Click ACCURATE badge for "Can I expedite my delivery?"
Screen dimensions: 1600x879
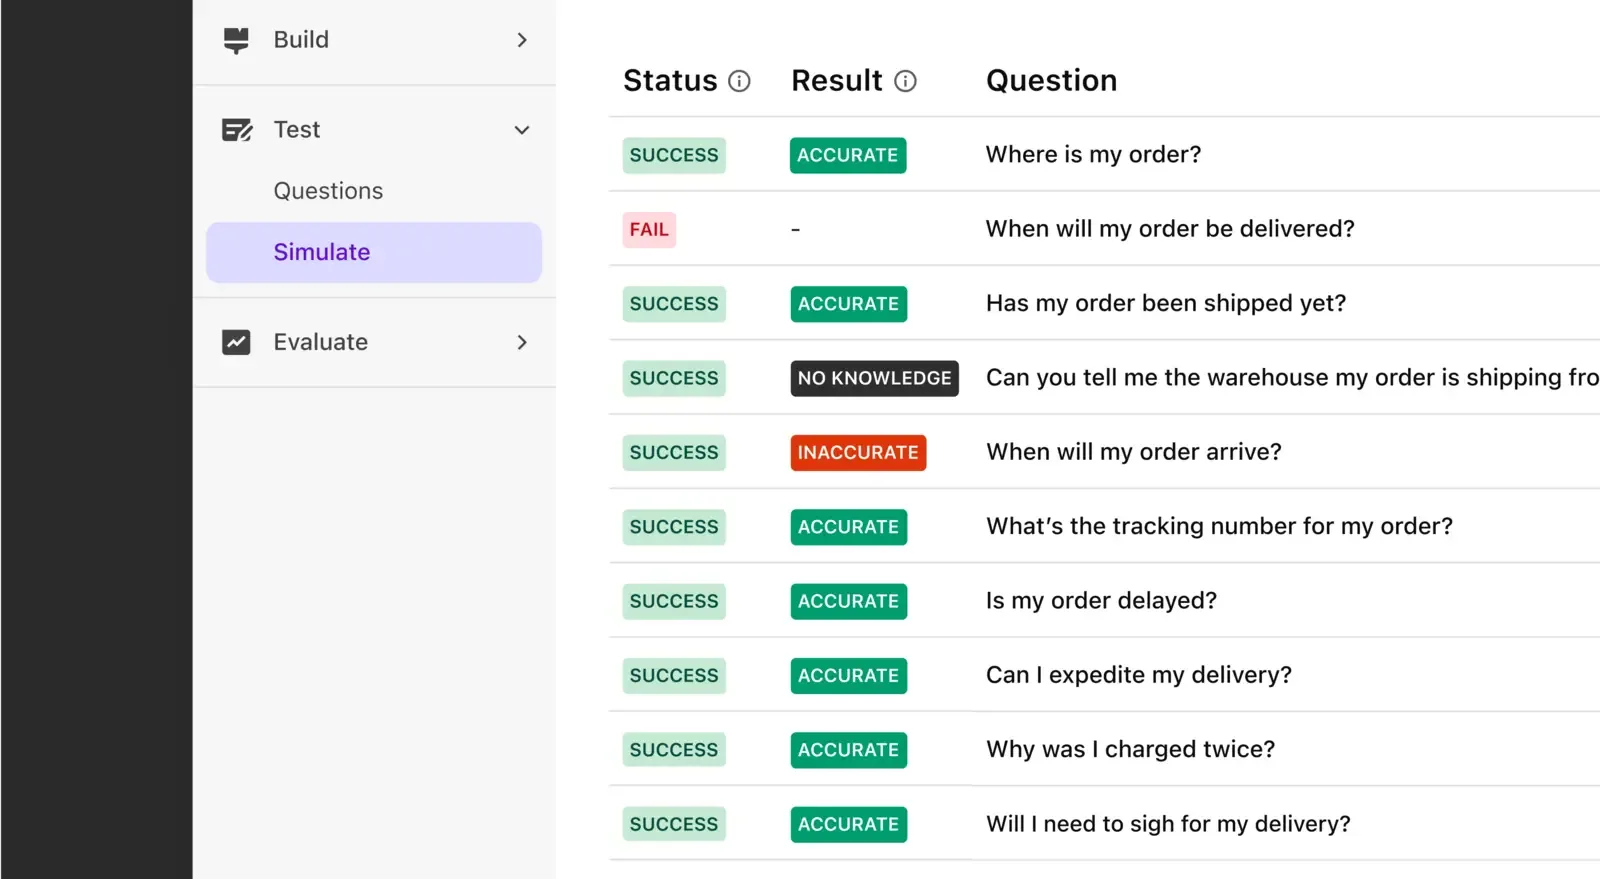848,676
